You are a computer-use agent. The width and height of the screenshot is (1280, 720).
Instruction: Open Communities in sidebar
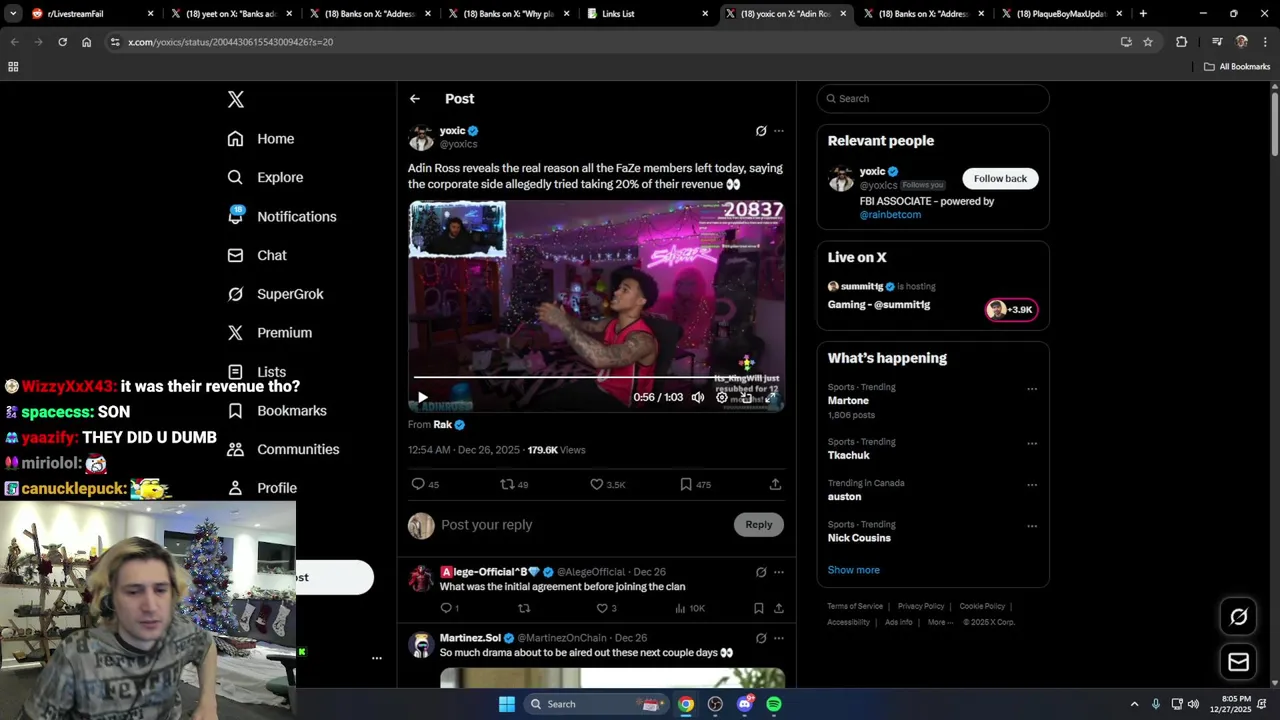click(283, 450)
